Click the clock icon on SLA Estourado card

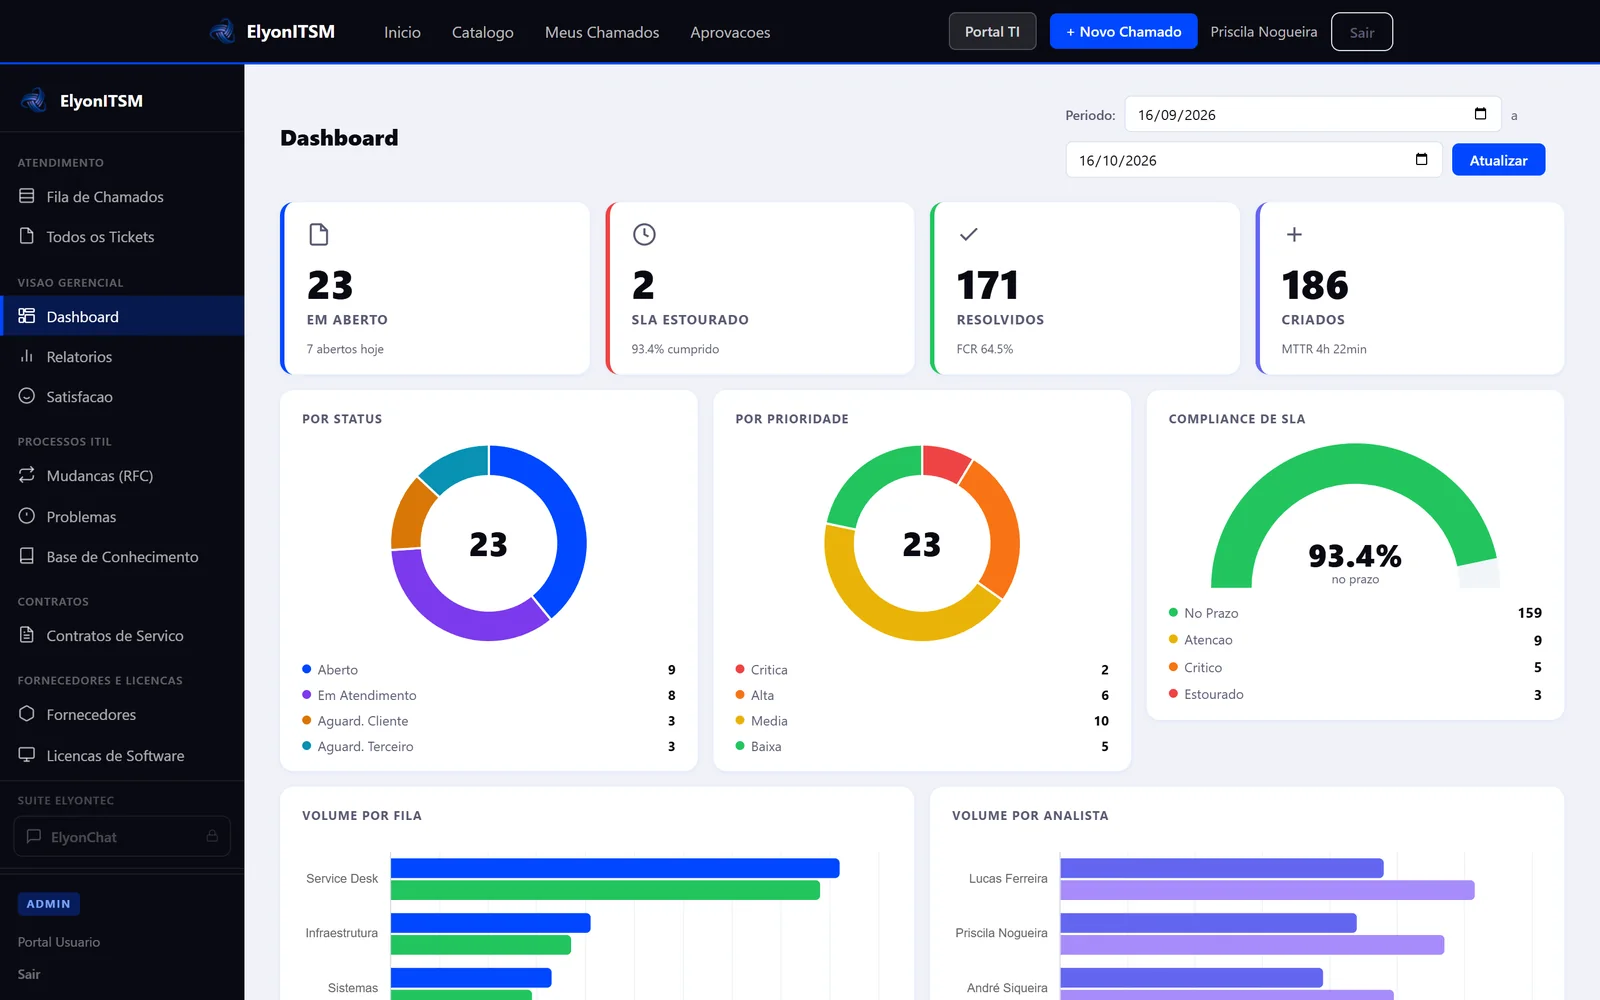[644, 234]
